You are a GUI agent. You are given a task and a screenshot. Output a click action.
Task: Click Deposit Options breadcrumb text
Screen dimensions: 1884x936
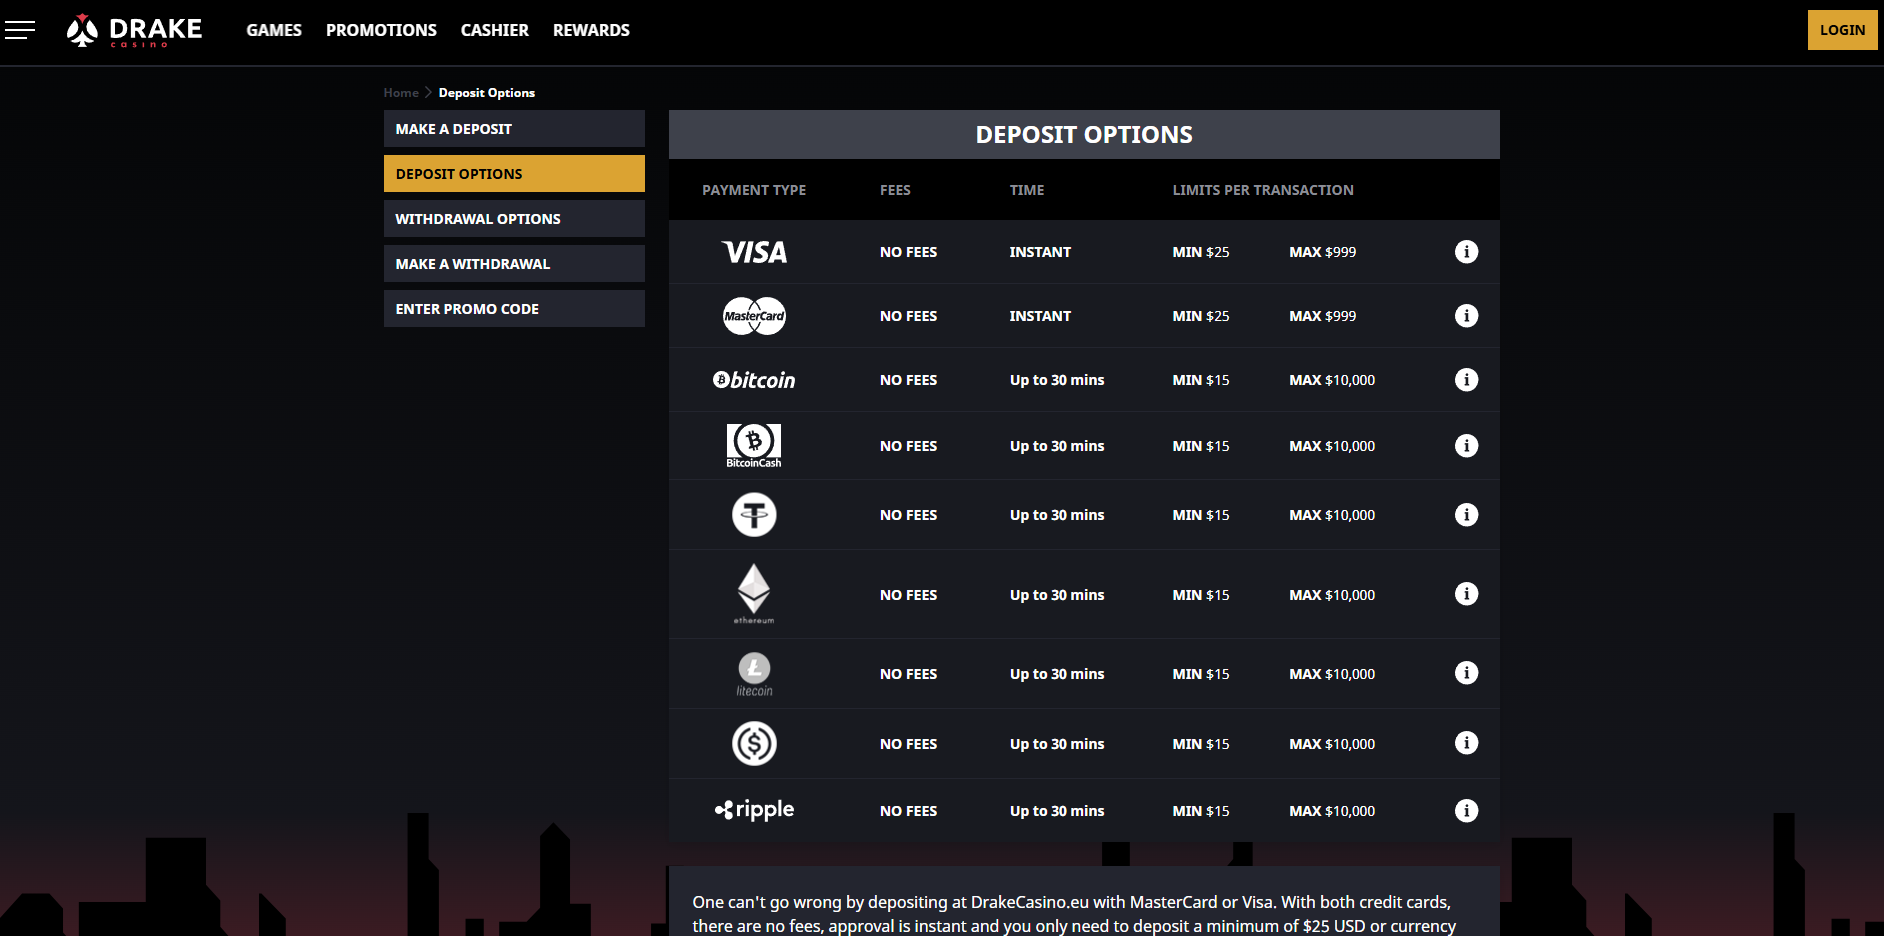click(487, 93)
